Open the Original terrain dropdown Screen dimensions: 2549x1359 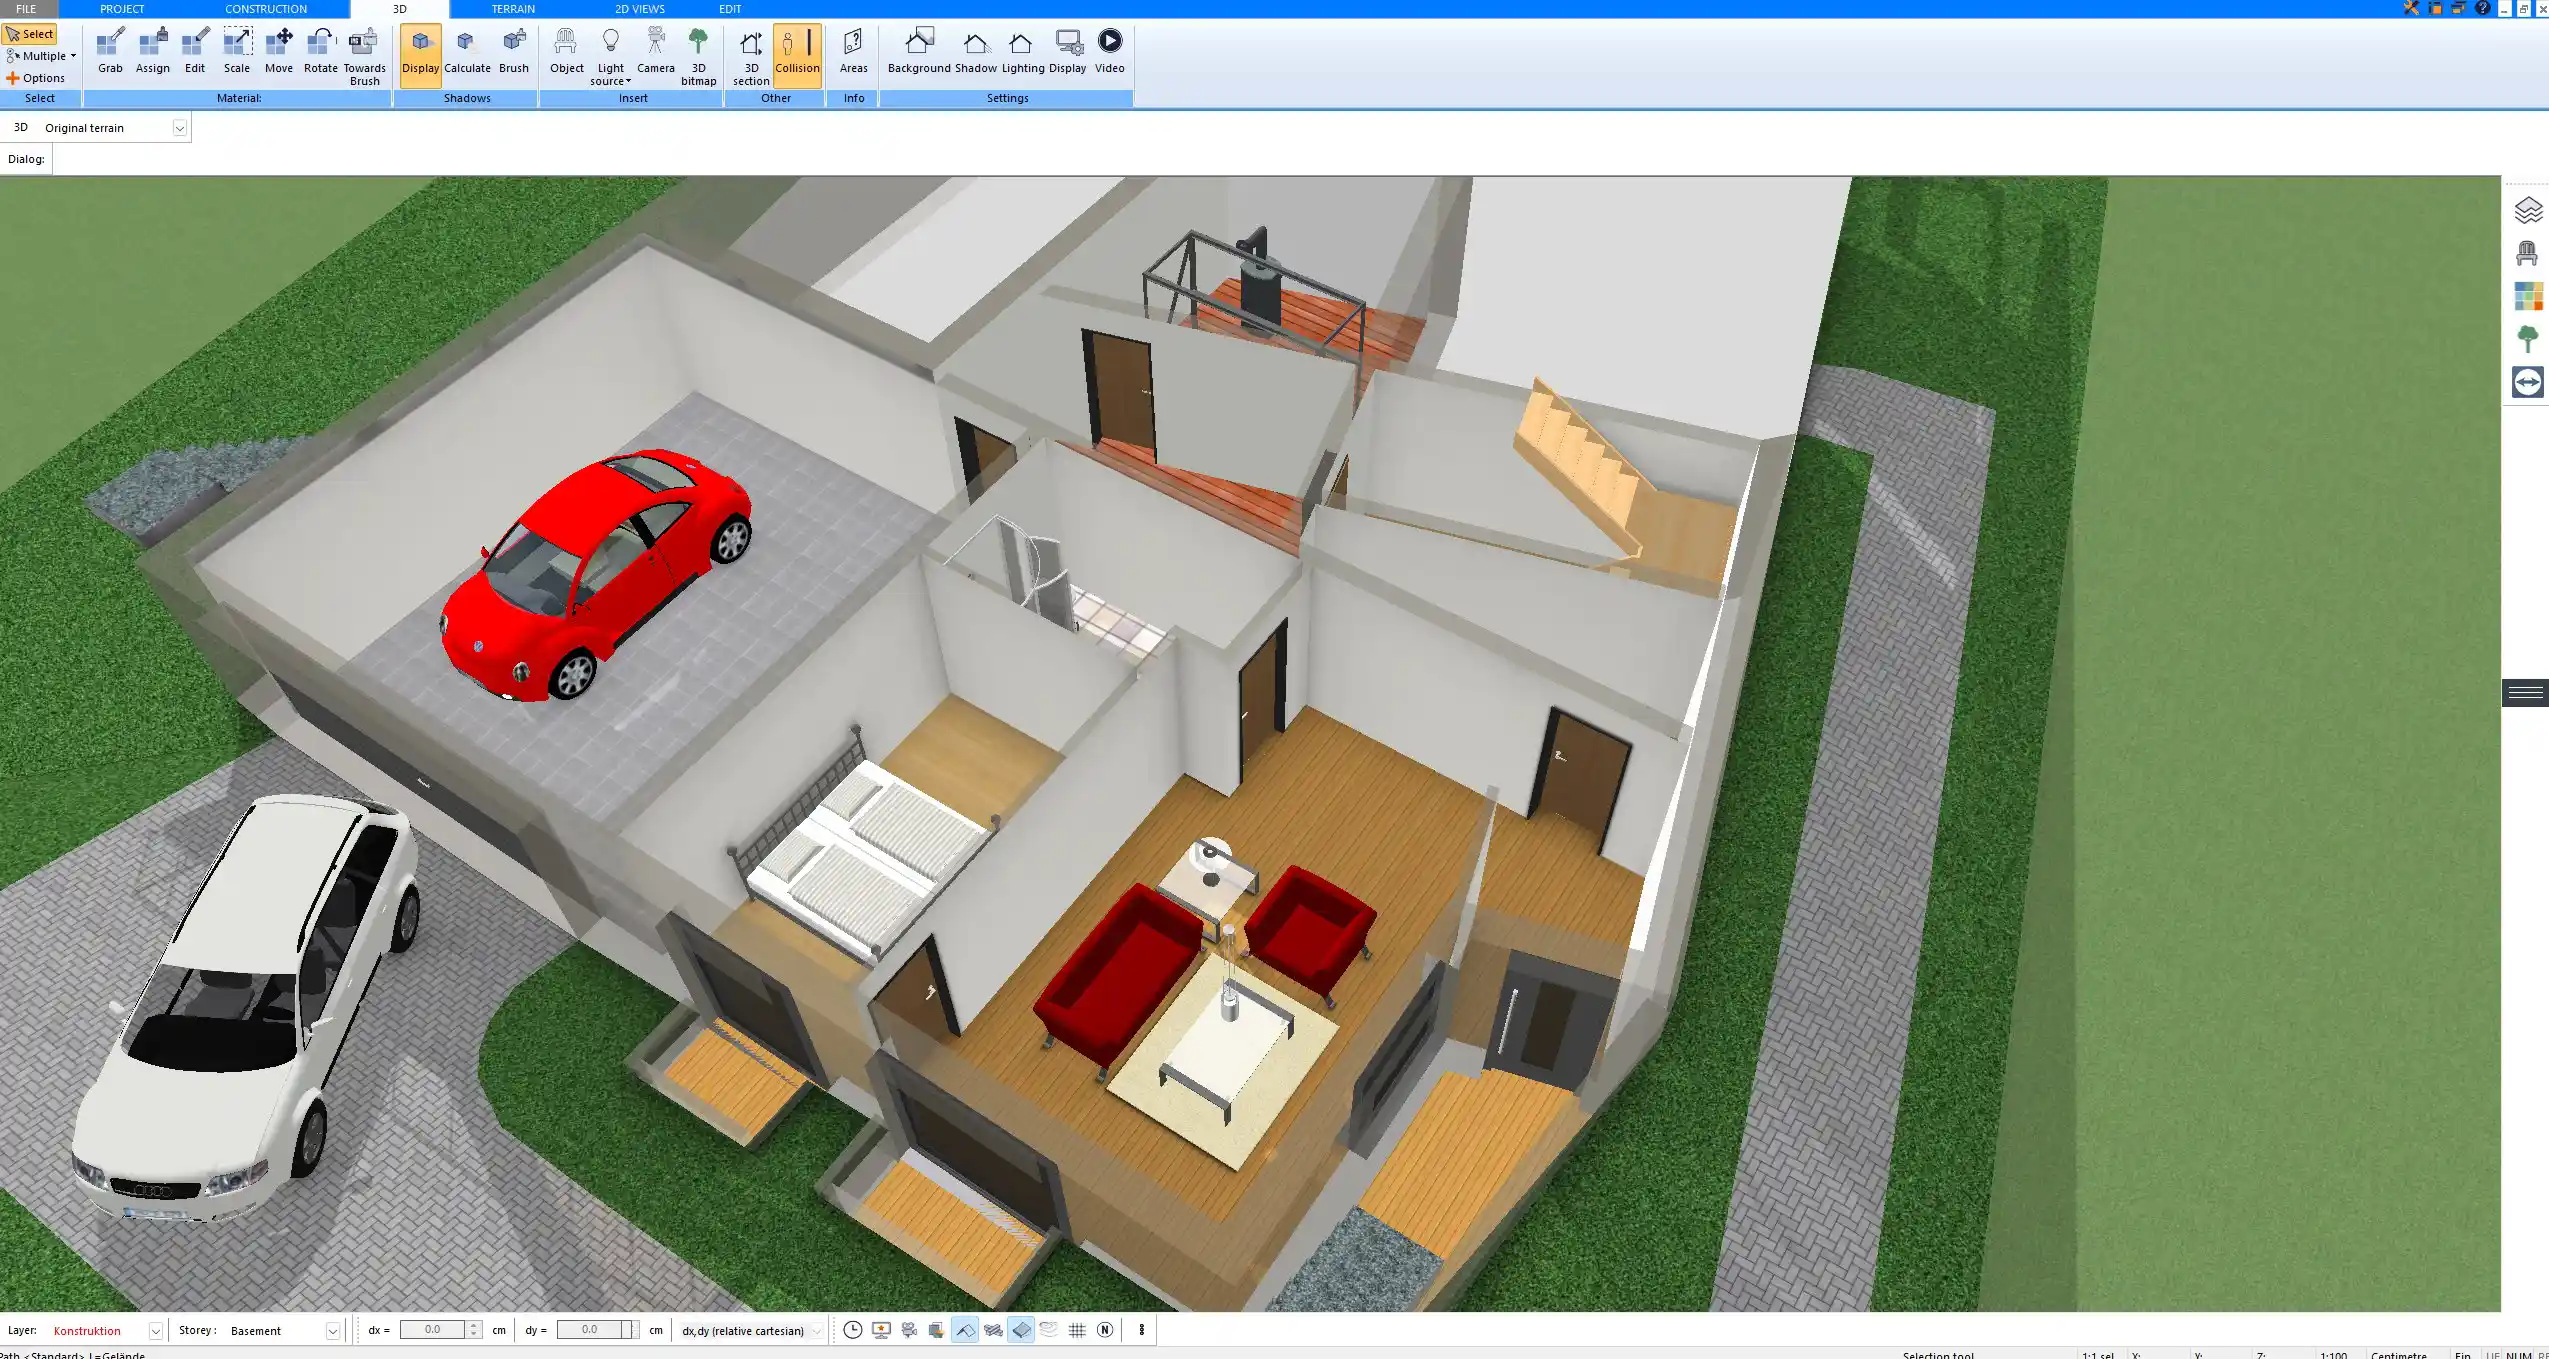click(178, 127)
